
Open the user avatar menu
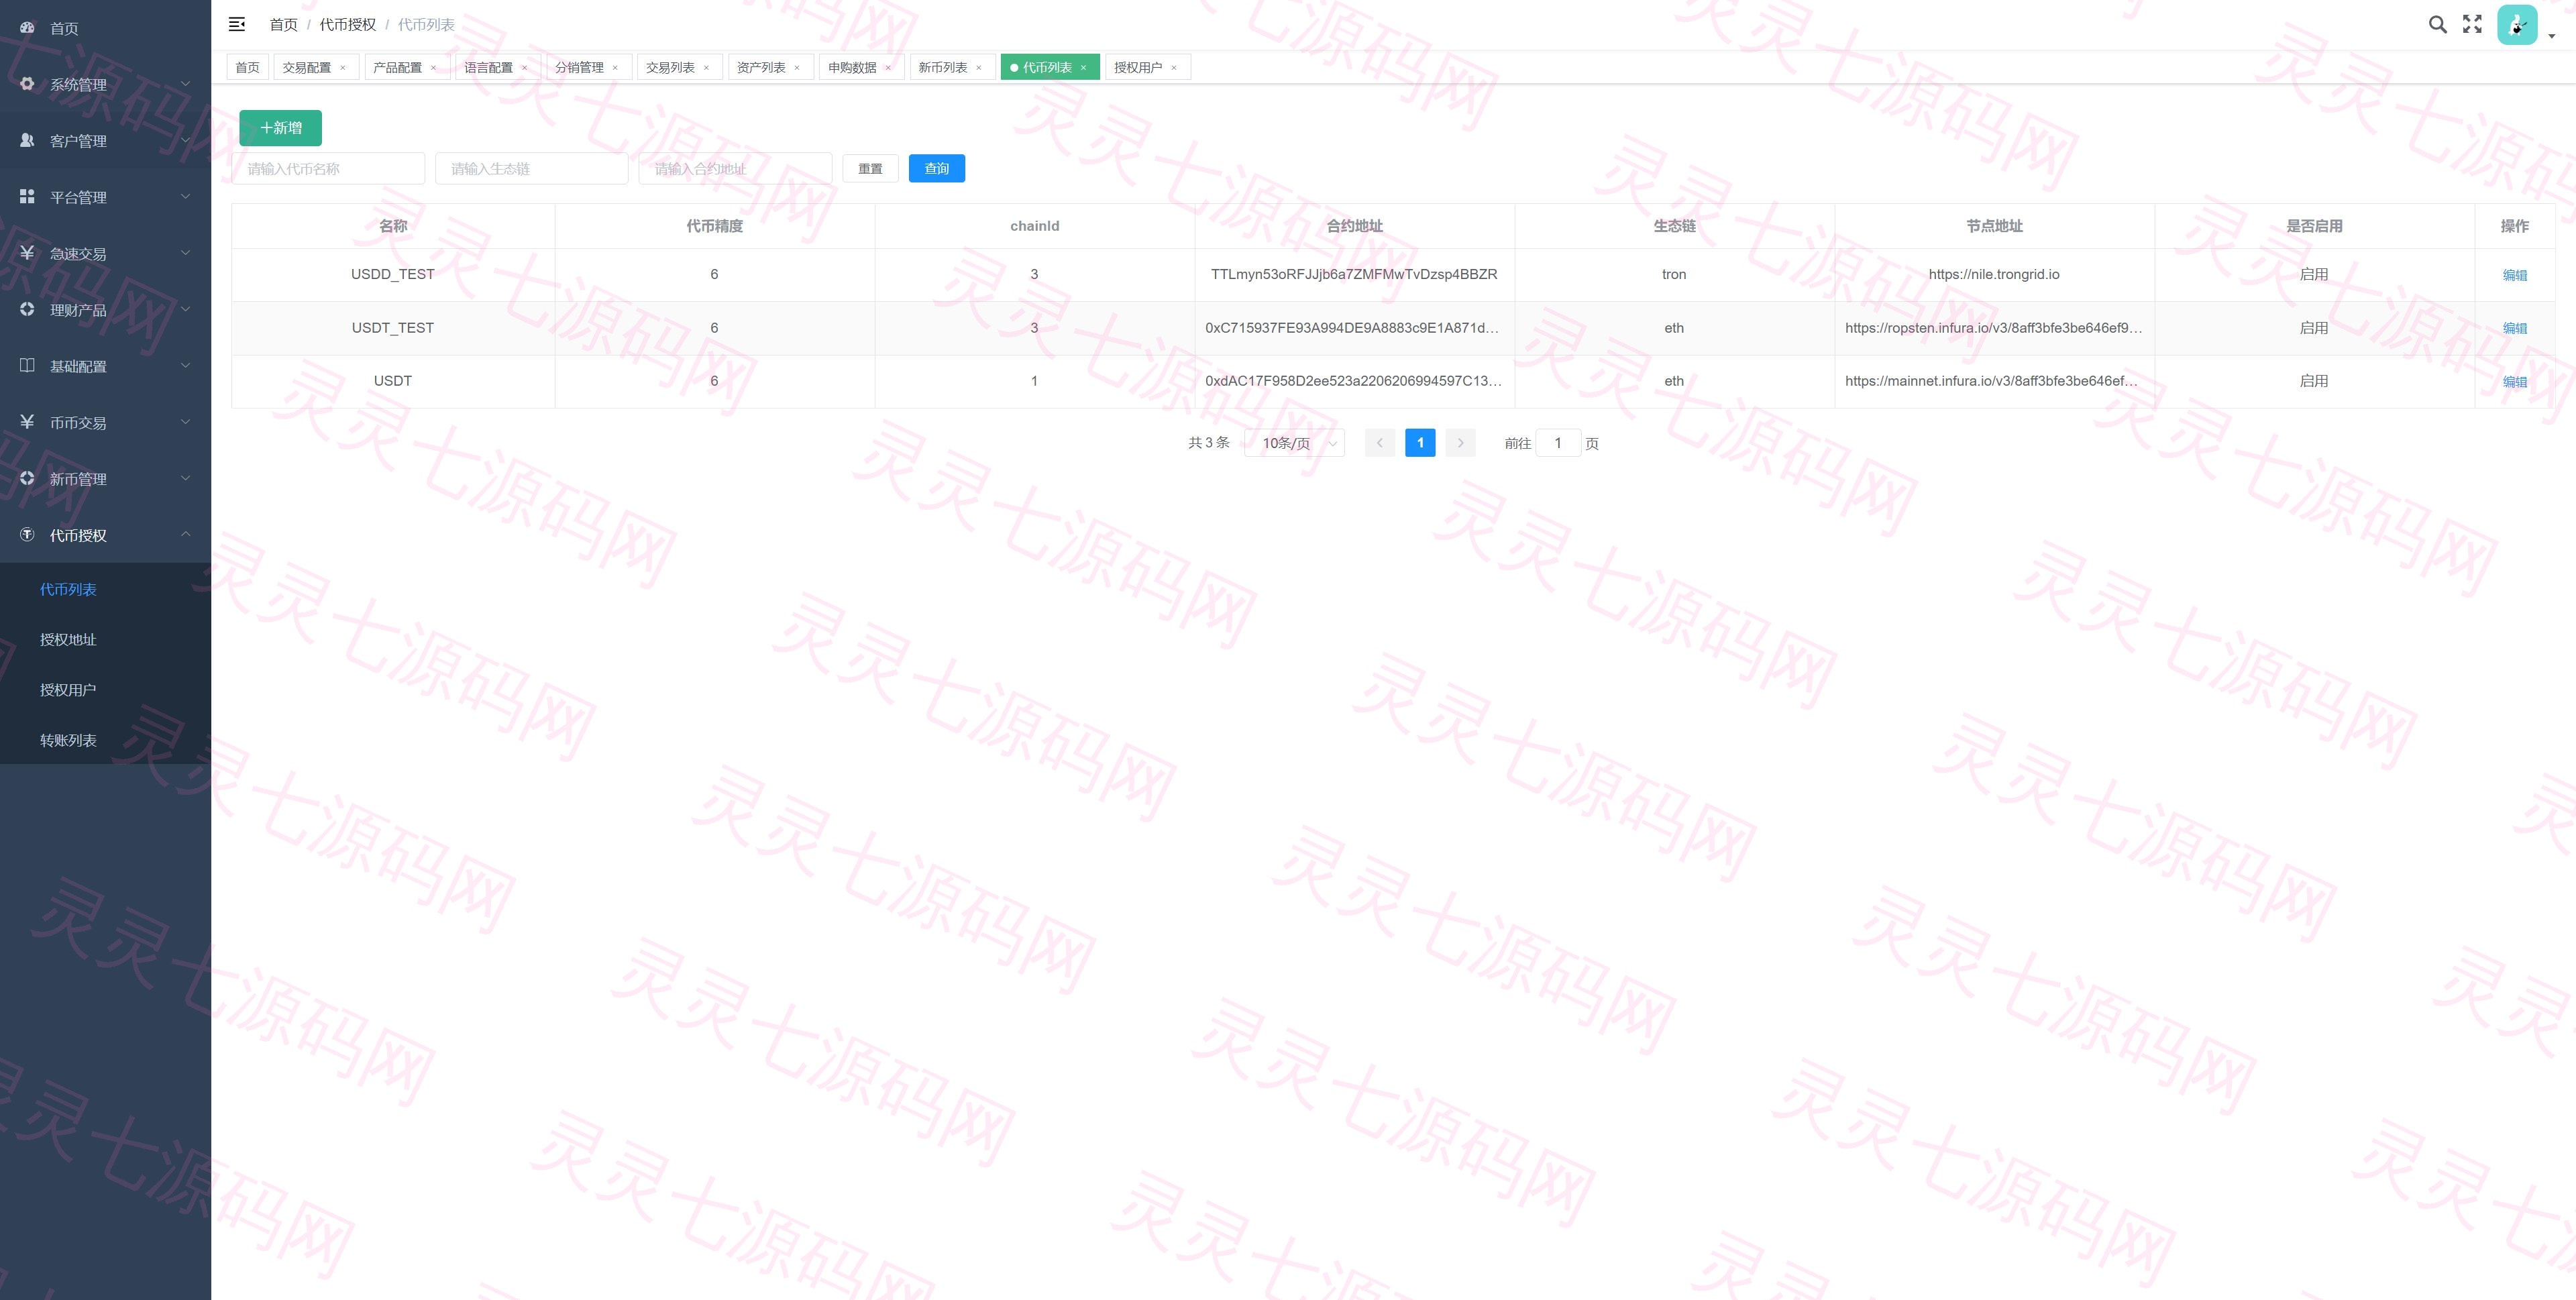[x=2516, y=25]
